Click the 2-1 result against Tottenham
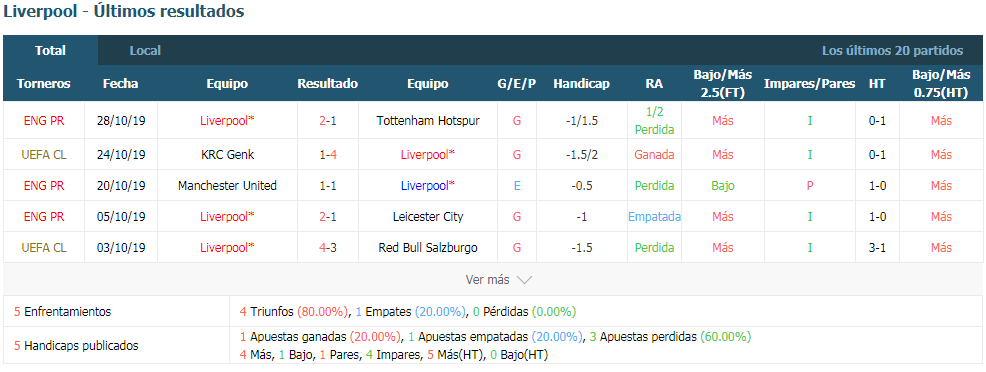 tap(328, 120)
